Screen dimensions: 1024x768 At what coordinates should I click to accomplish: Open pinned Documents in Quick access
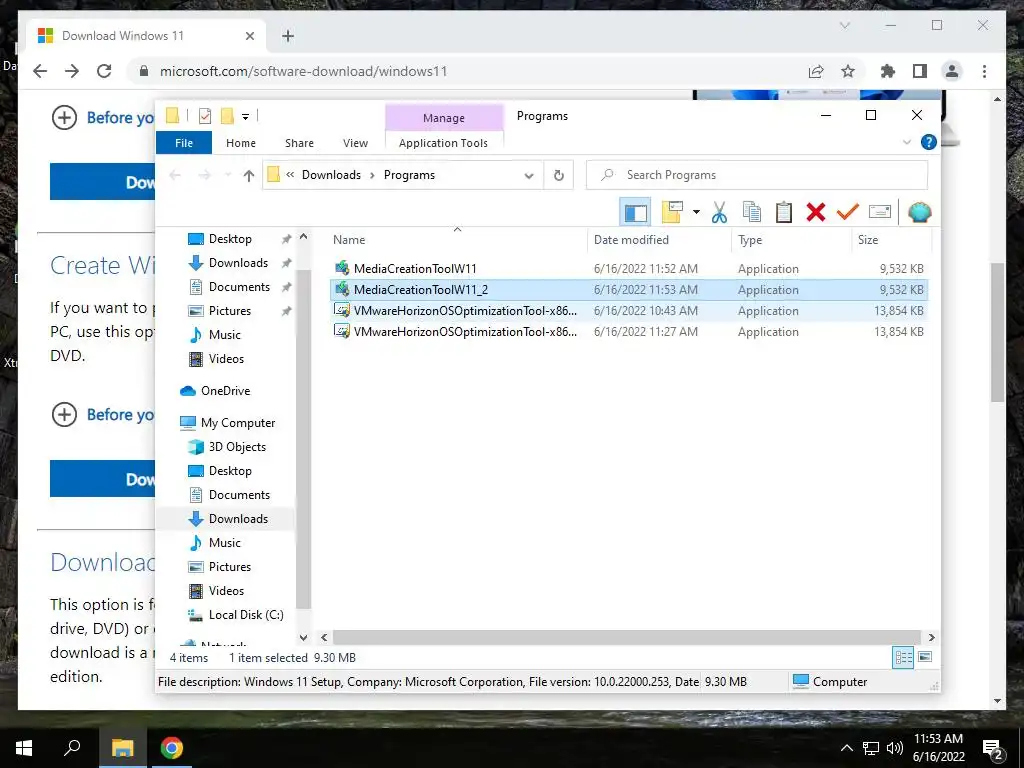click(239, 287)
